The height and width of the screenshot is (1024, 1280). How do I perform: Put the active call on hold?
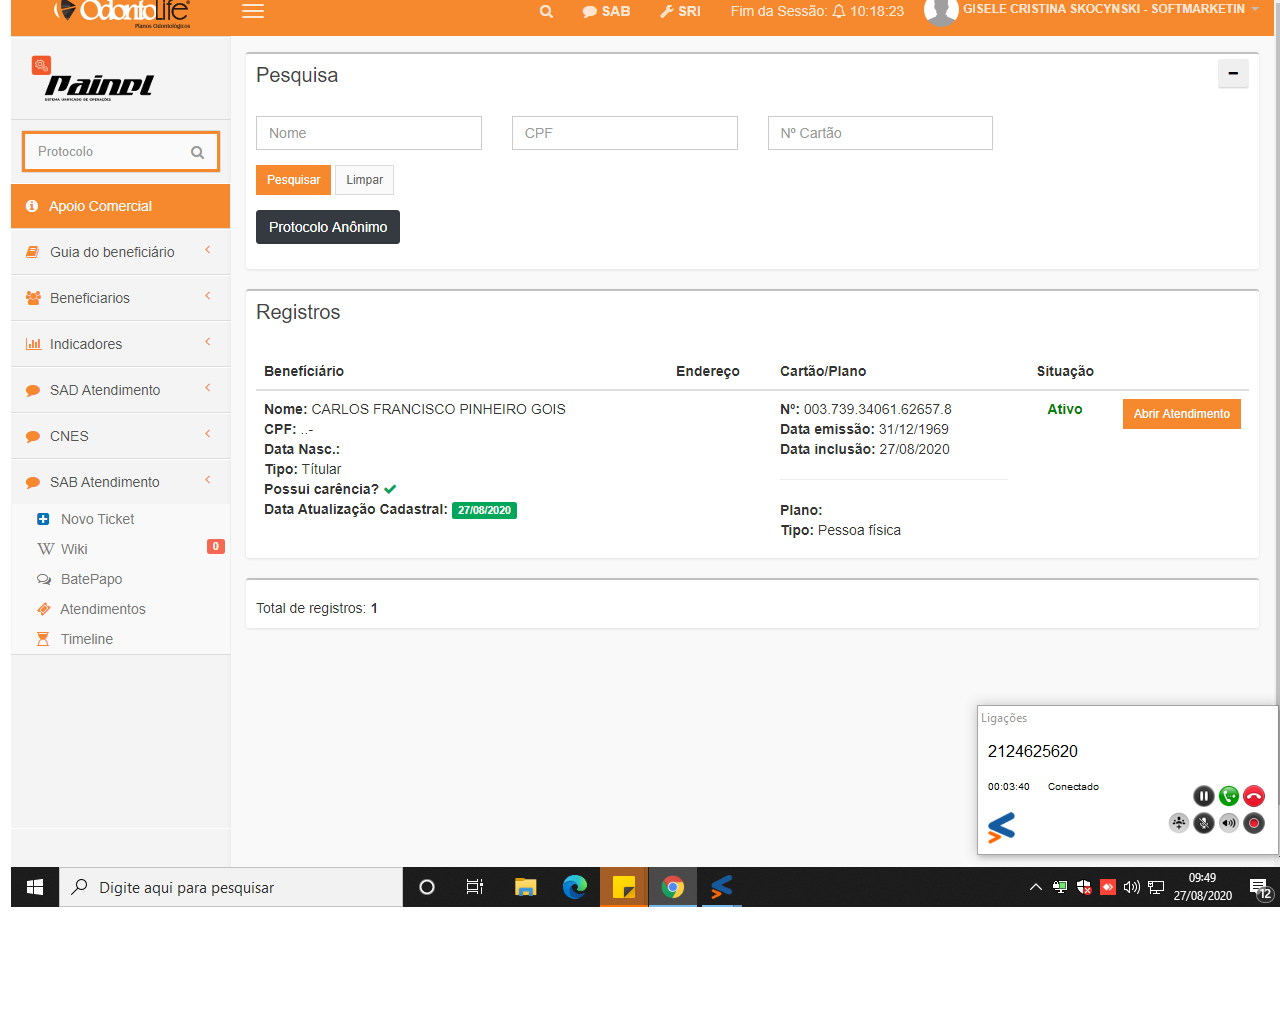[1203, 796]
